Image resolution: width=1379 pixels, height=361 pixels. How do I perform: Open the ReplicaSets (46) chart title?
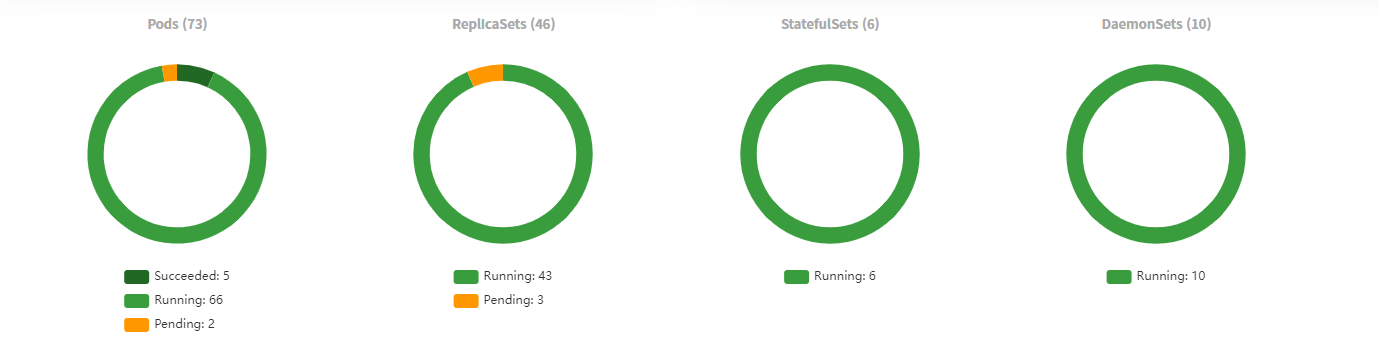pyautogui.click(x=504, y=24)
